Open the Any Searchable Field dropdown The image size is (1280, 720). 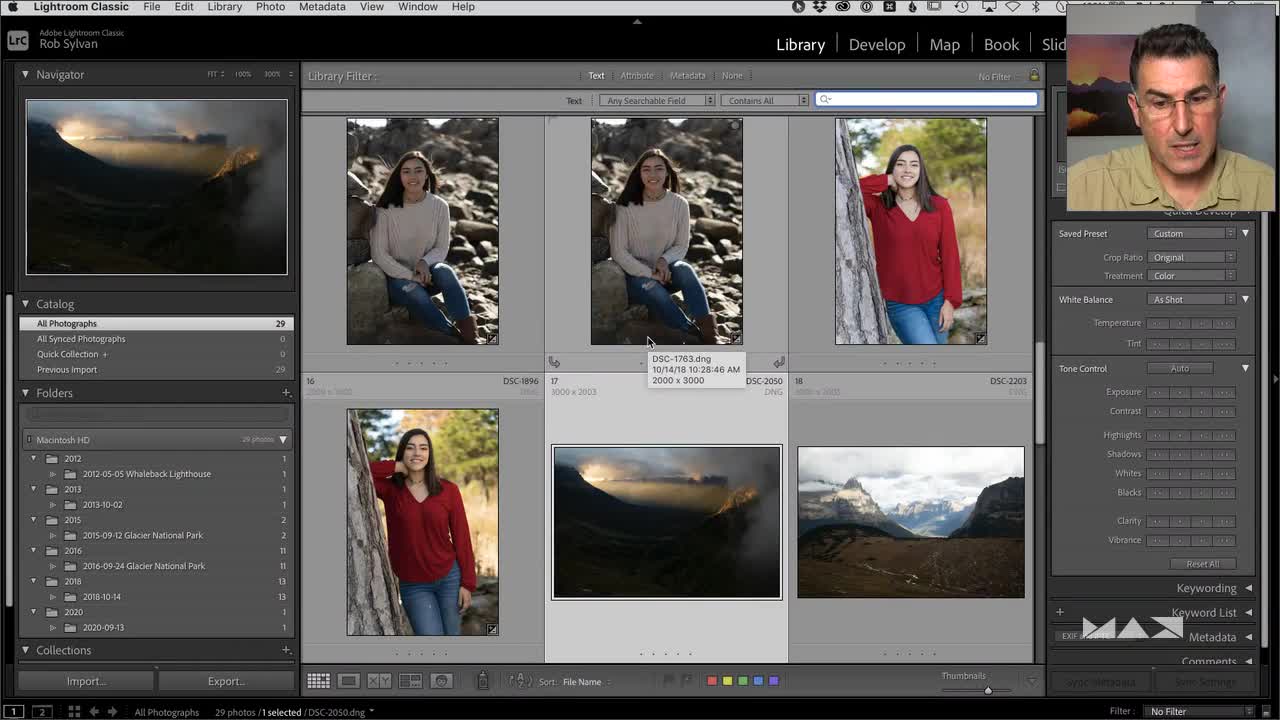click(x=656, y=100)
